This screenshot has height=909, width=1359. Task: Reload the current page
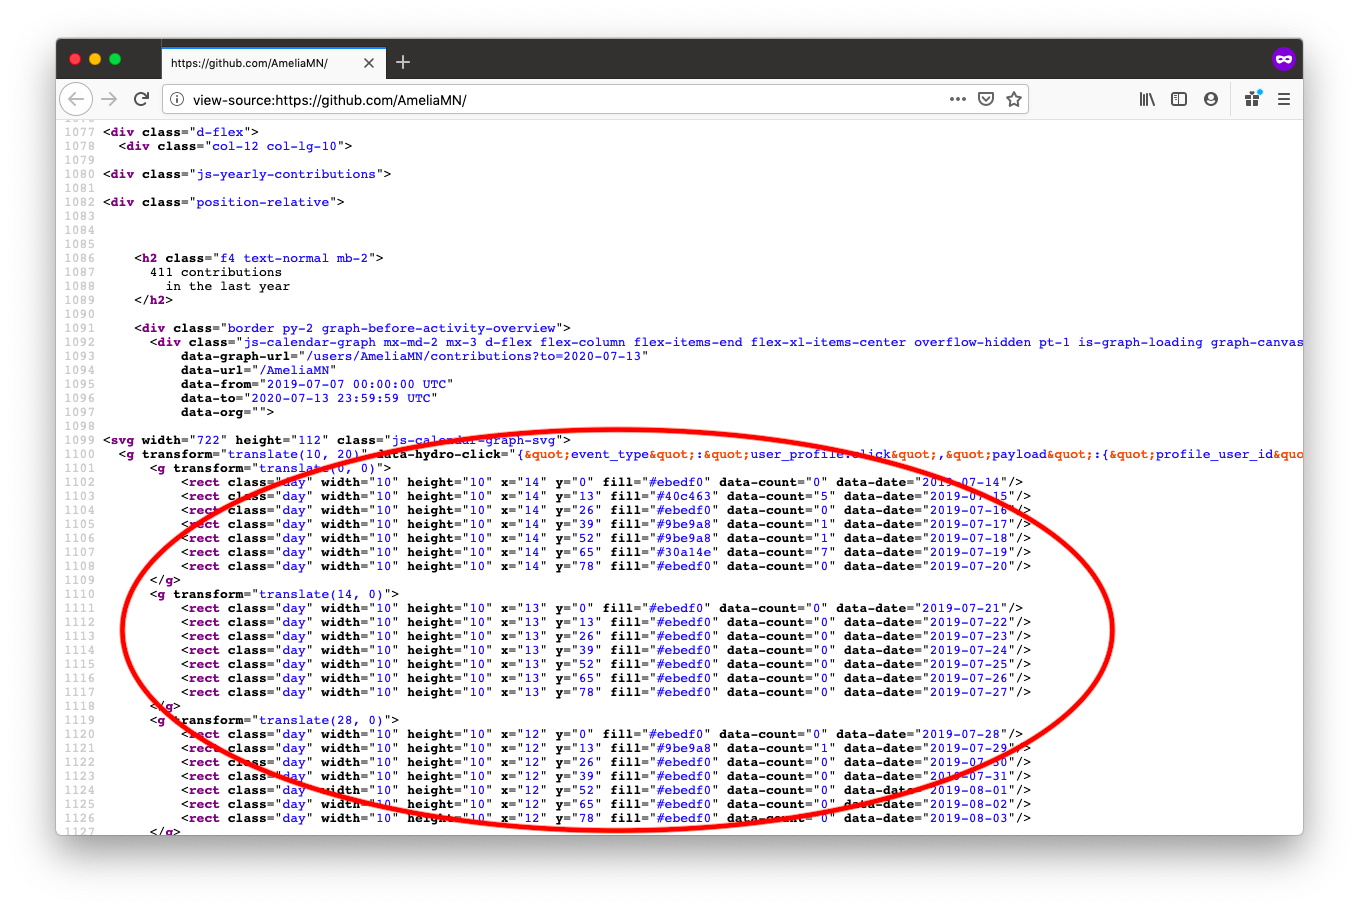(142, 99)
